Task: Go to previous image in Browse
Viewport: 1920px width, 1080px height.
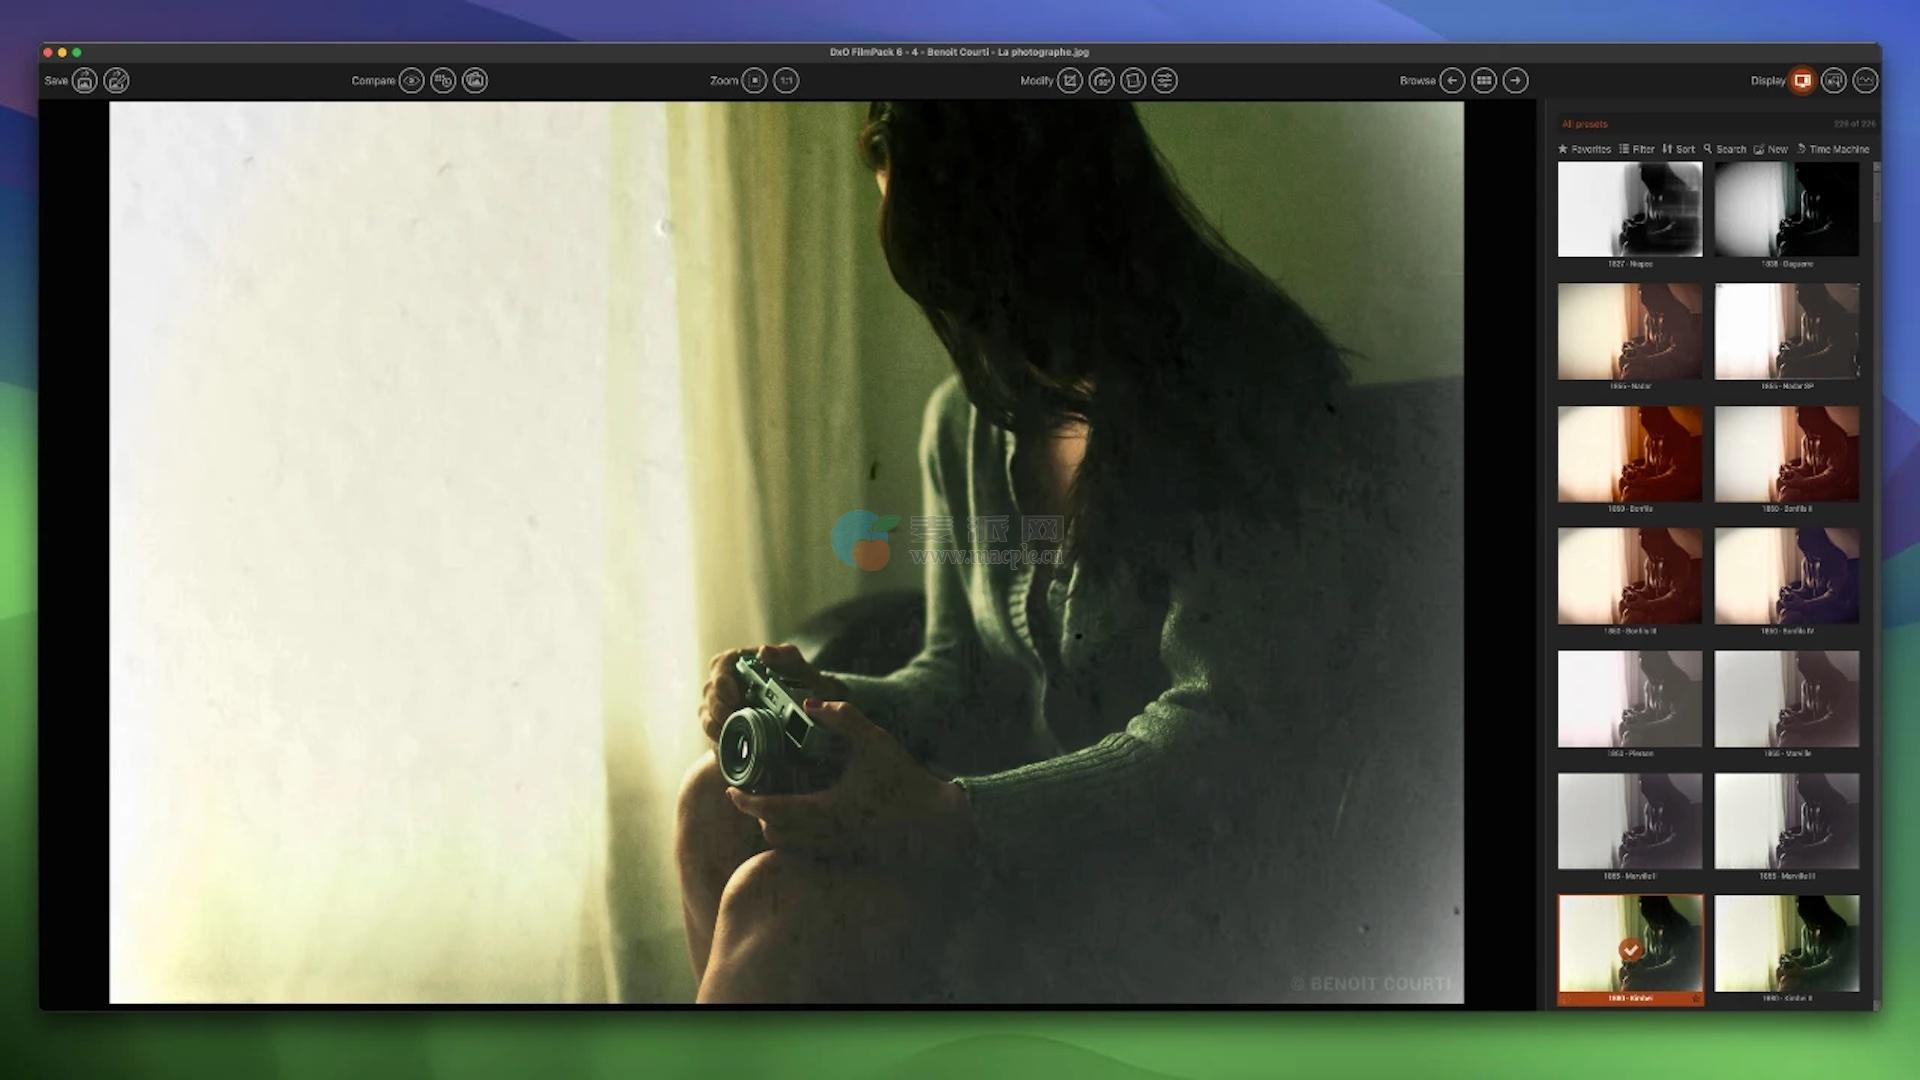Action: [x=1452, y=81]
